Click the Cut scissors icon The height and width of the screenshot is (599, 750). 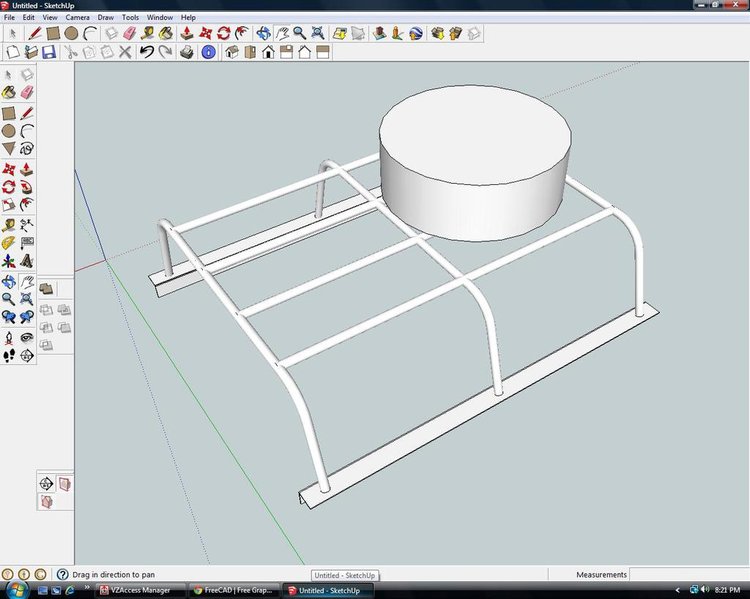[71, 52]
